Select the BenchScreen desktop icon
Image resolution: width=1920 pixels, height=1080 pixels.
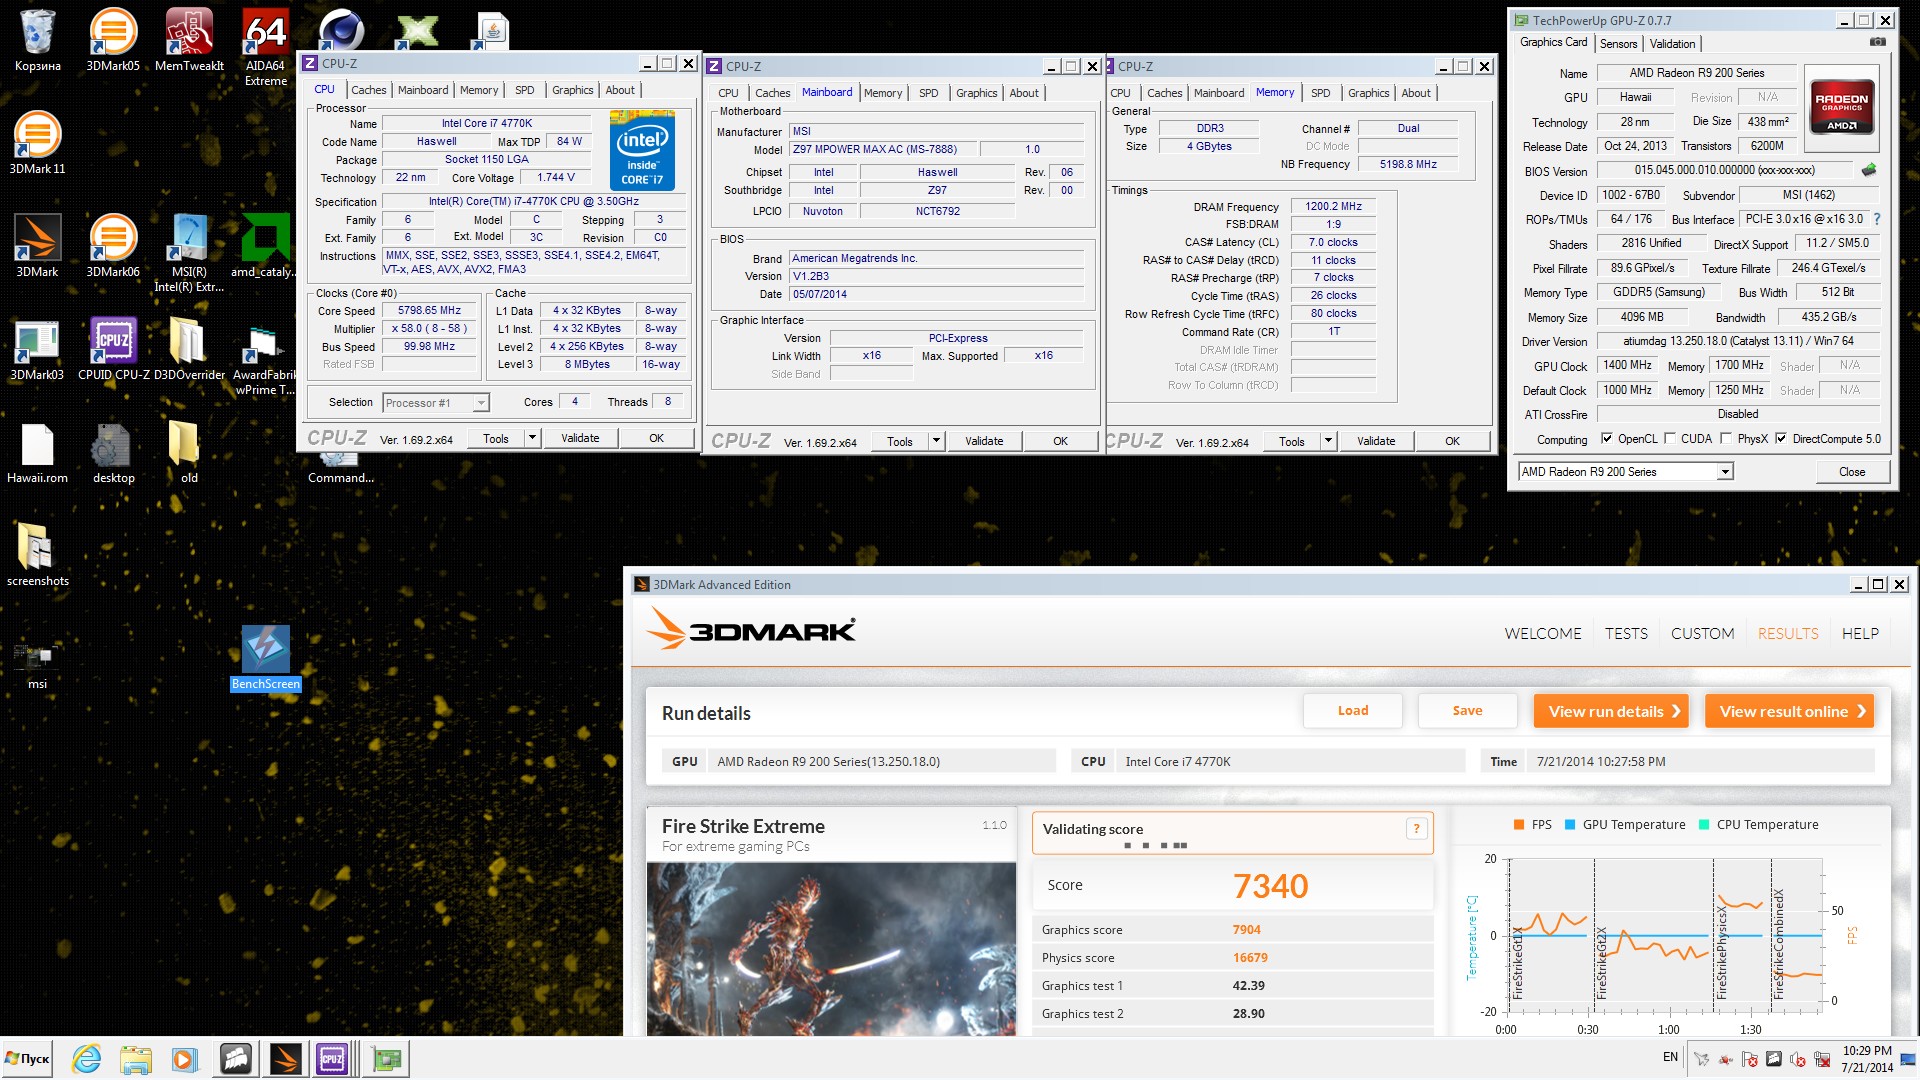(x=266, y=658)
